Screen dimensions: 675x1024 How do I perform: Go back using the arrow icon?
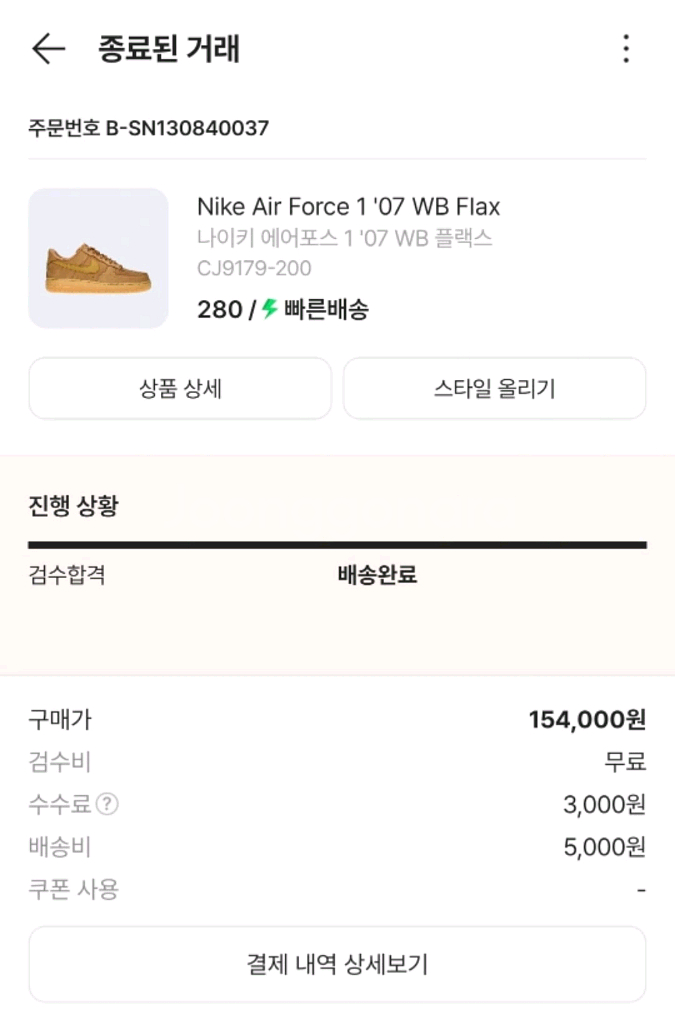48,49
